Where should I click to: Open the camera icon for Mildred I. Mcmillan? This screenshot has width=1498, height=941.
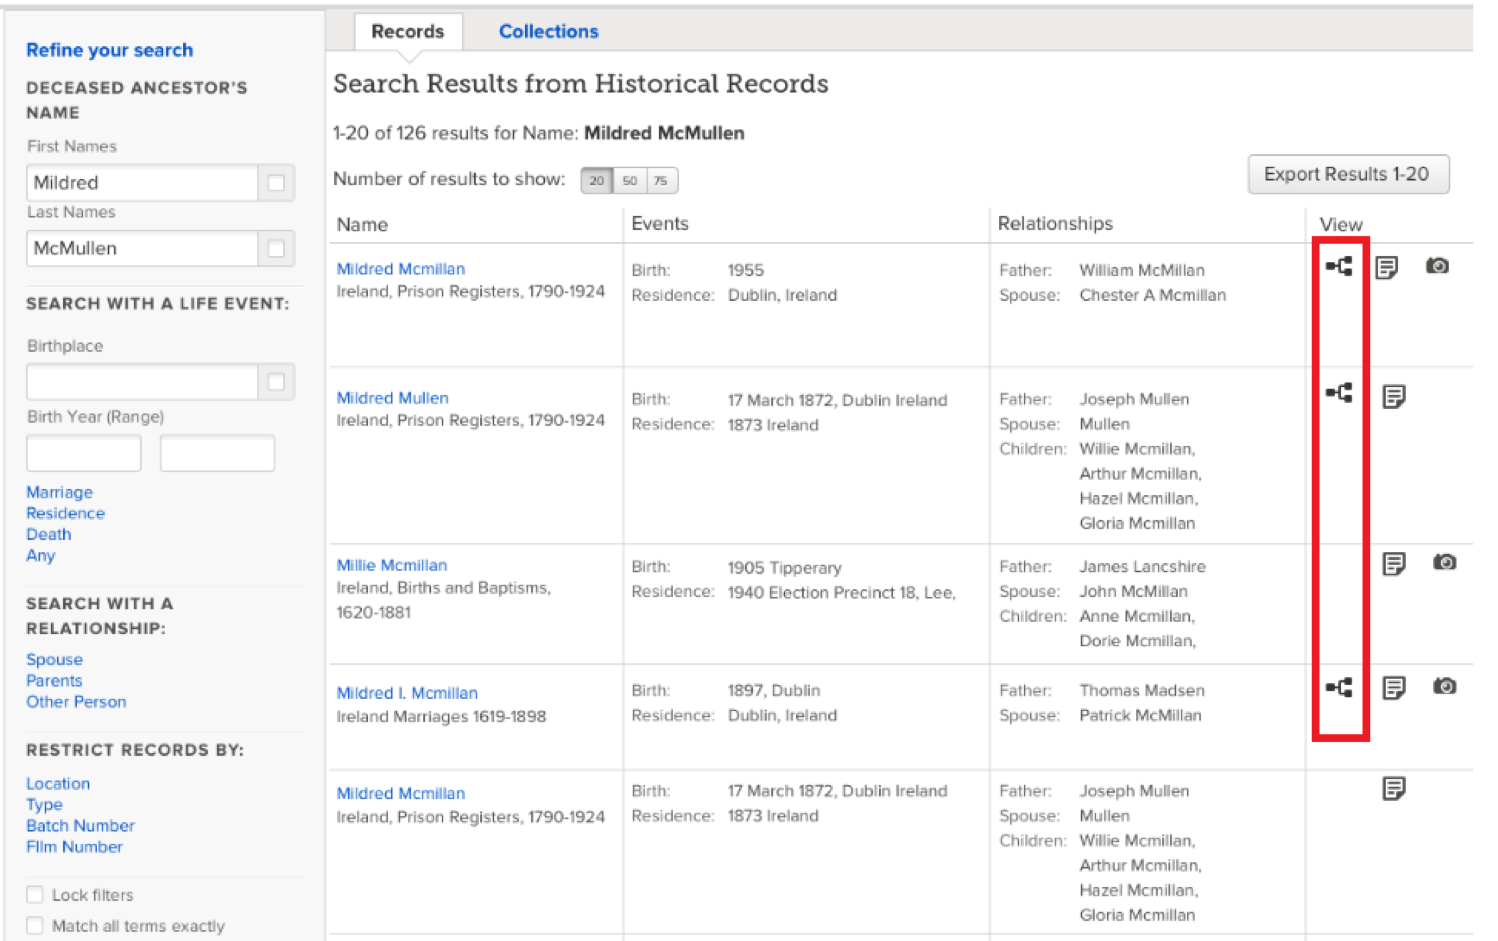(x=1444, y=686)
